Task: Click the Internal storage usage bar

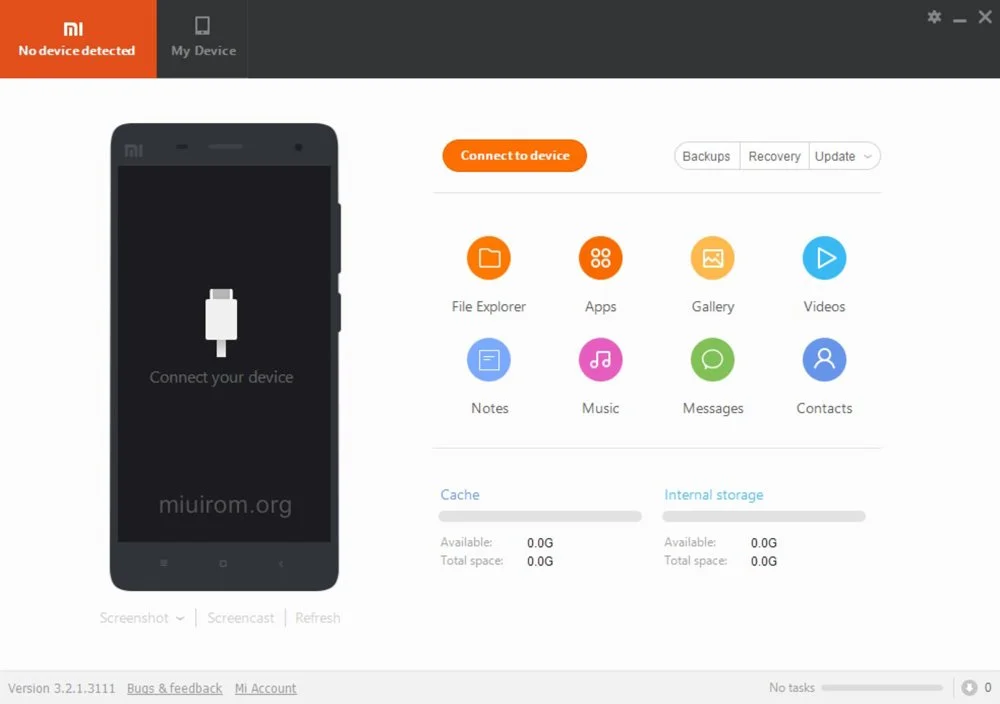Action: [764, 517]
